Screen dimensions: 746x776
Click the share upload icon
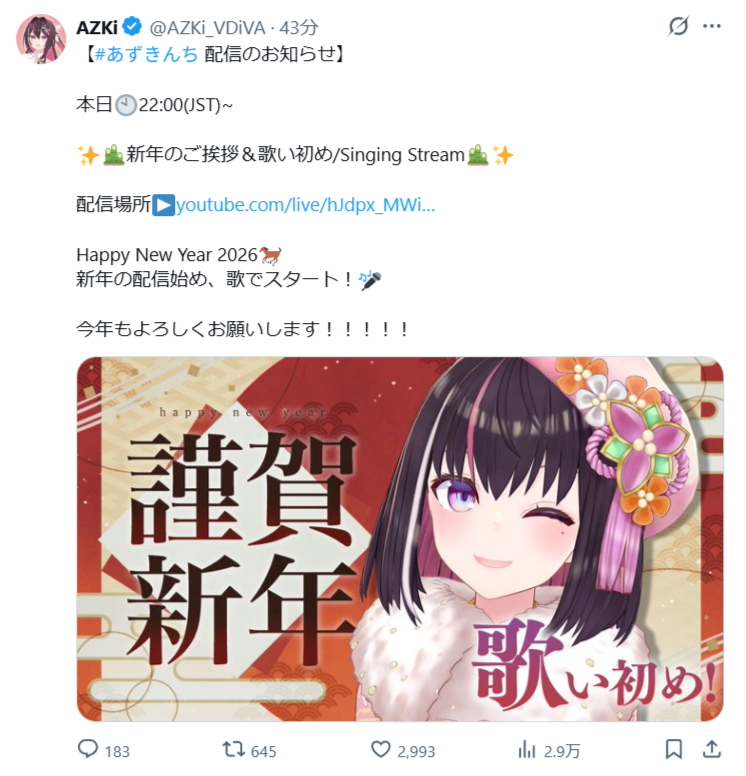tap(711, 749)
